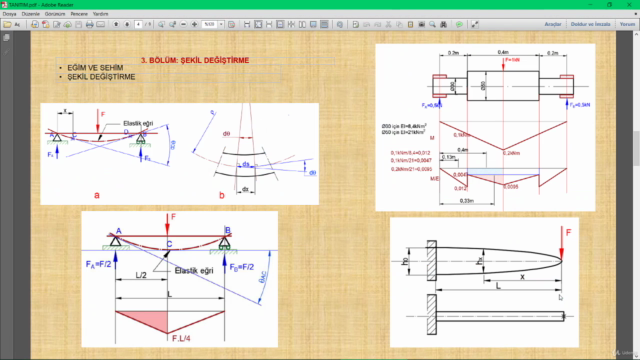Image resolution: width=640 pixels, height=360 pixels.
Task: Restore down the Adobe Reader window
Action: click(x=609, y=4)
